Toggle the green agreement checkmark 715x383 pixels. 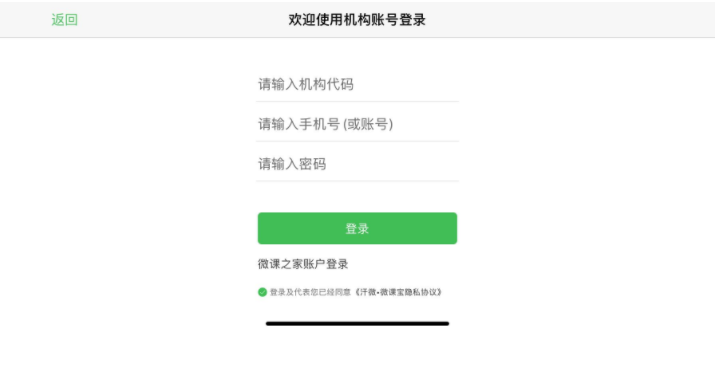262,292
